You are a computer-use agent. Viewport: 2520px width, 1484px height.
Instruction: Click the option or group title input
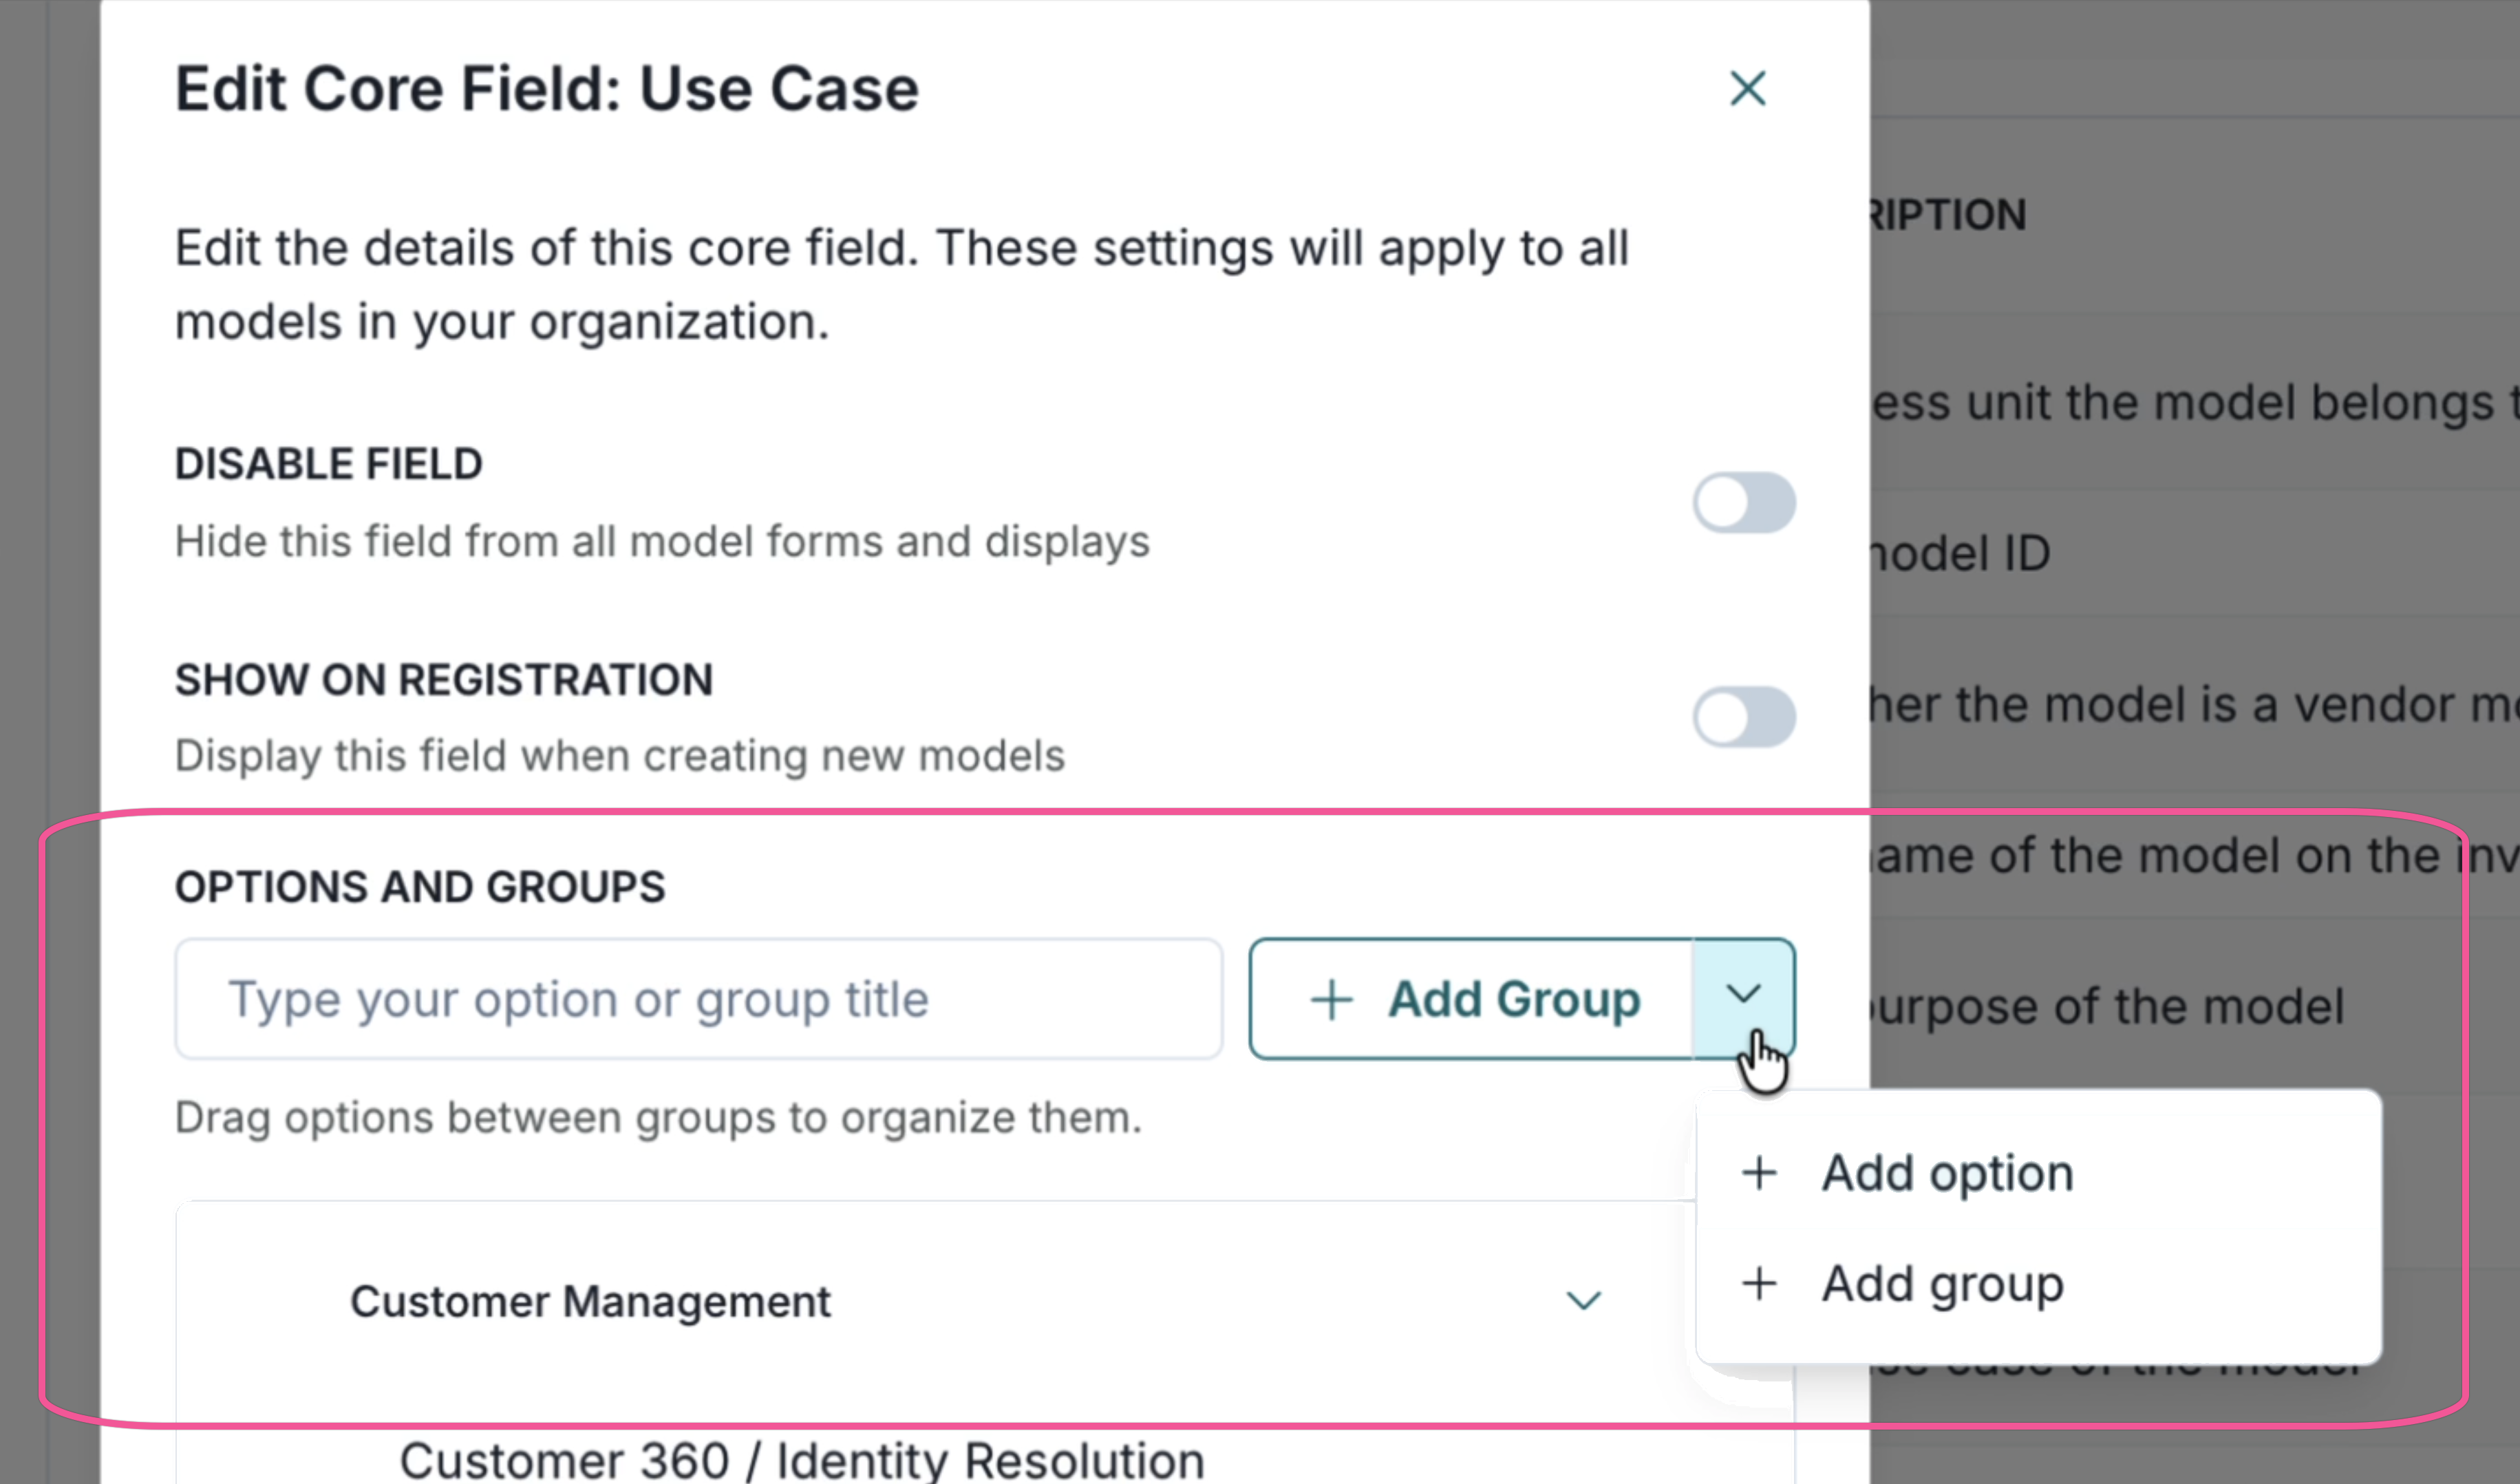[698, 999]
